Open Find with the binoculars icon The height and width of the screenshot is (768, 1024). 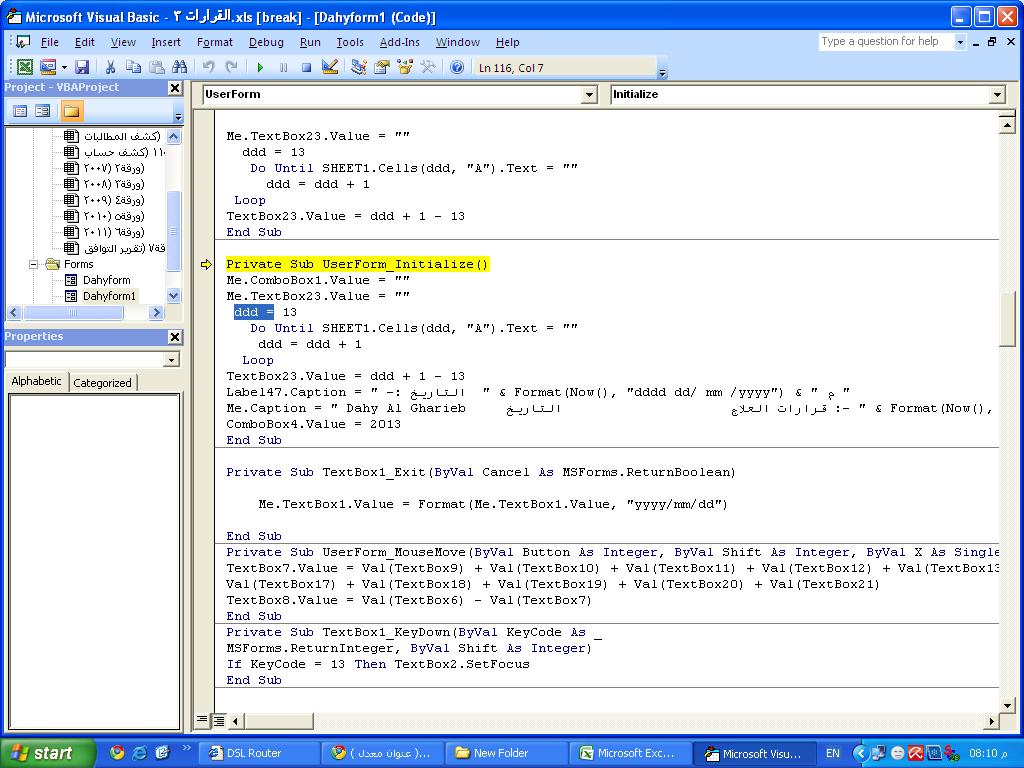click(180, 67)
